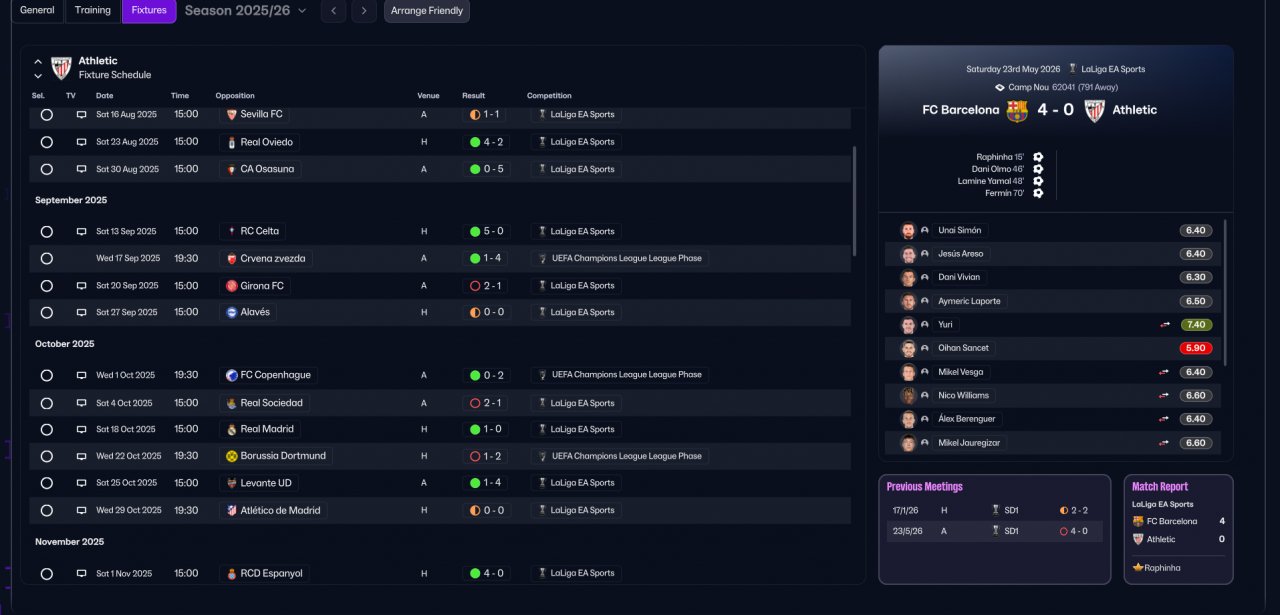Click the goal ball icon beside Fermín 70'
Screen dimensions: 1280x615
pos(1038,193)
